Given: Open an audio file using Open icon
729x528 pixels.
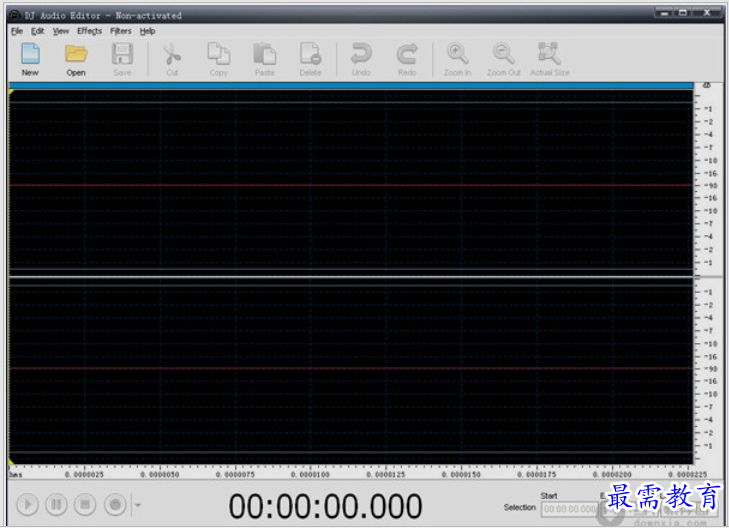Looking at the screenshot, I should (76, 59).
